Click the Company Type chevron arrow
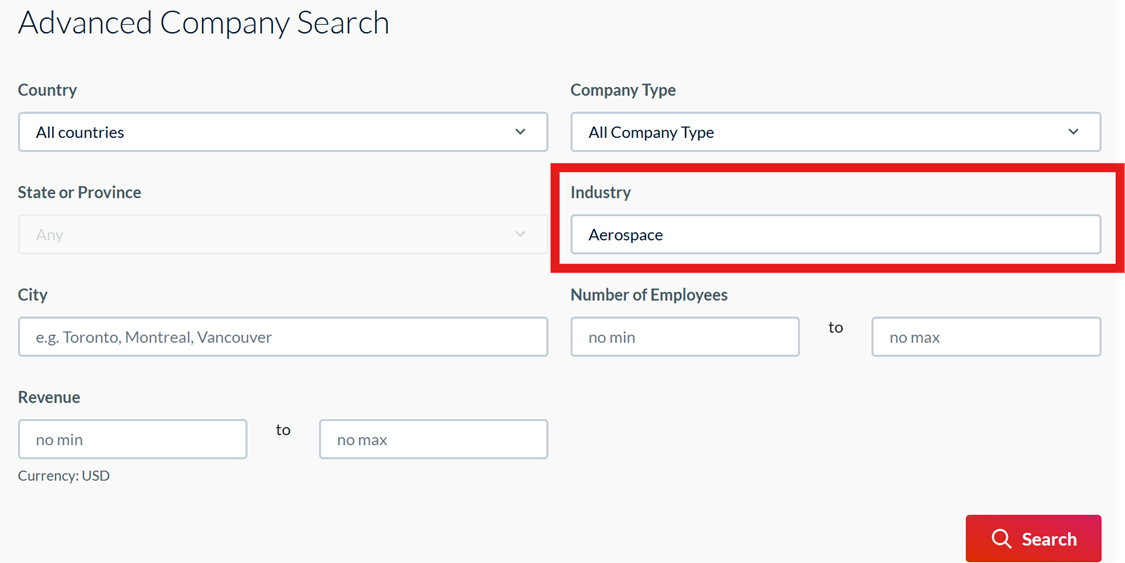1125x563 pixels. pos(1073,132)
